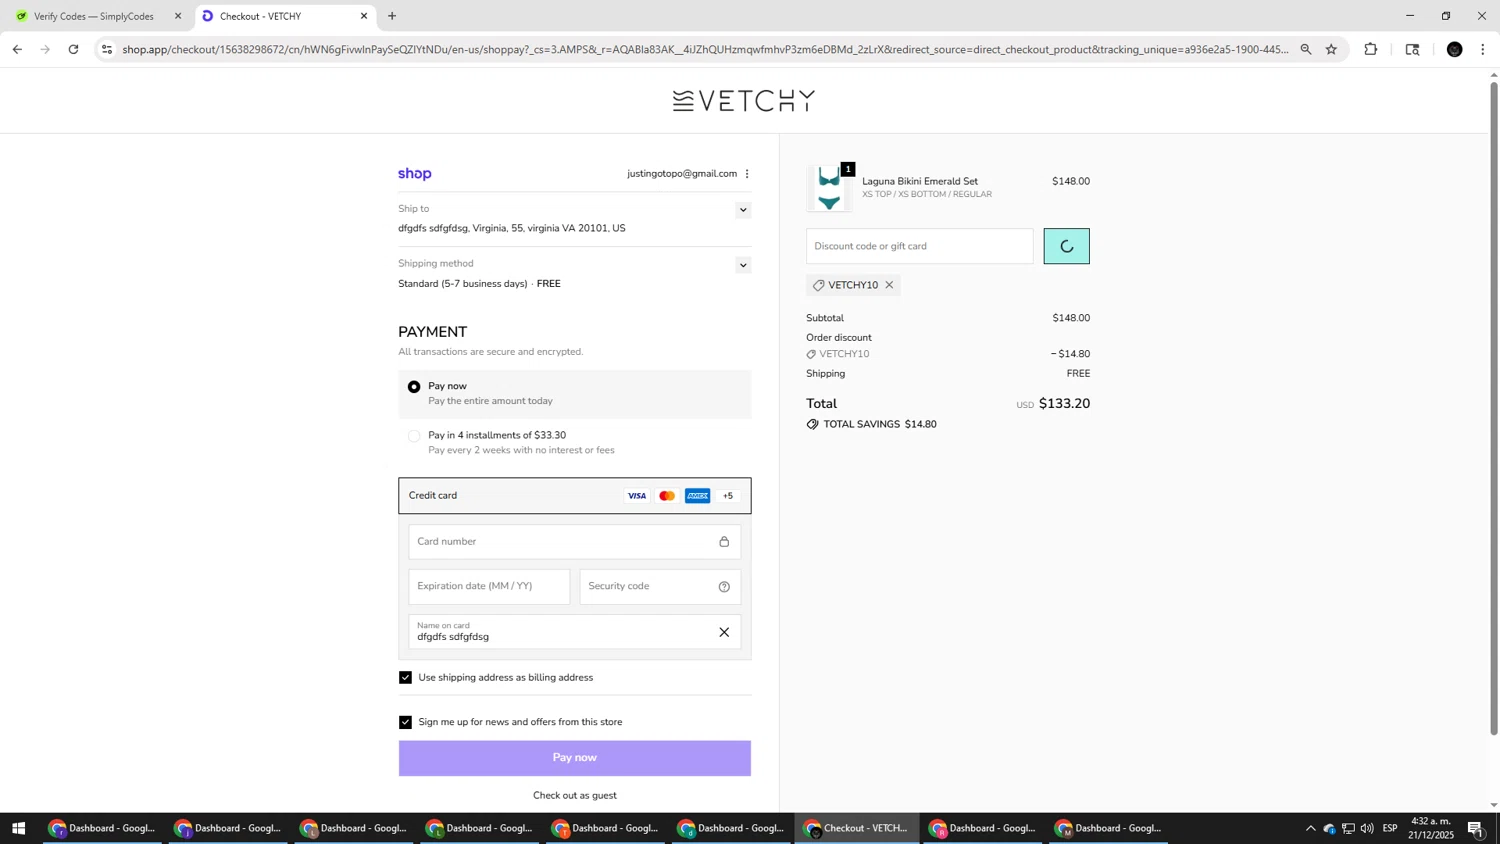Click the American Express icon
1500x844 pixels.
point(698,496)
